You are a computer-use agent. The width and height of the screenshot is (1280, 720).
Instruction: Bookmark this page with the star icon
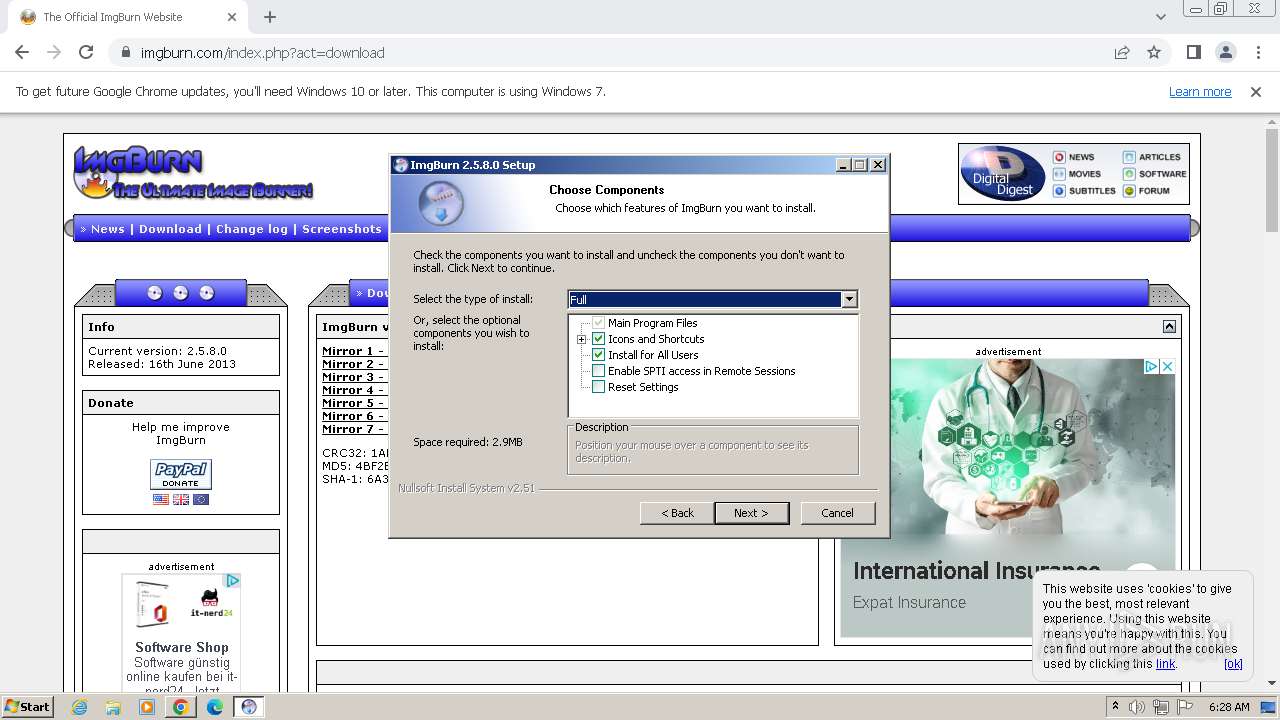[x=1154, y=52]
